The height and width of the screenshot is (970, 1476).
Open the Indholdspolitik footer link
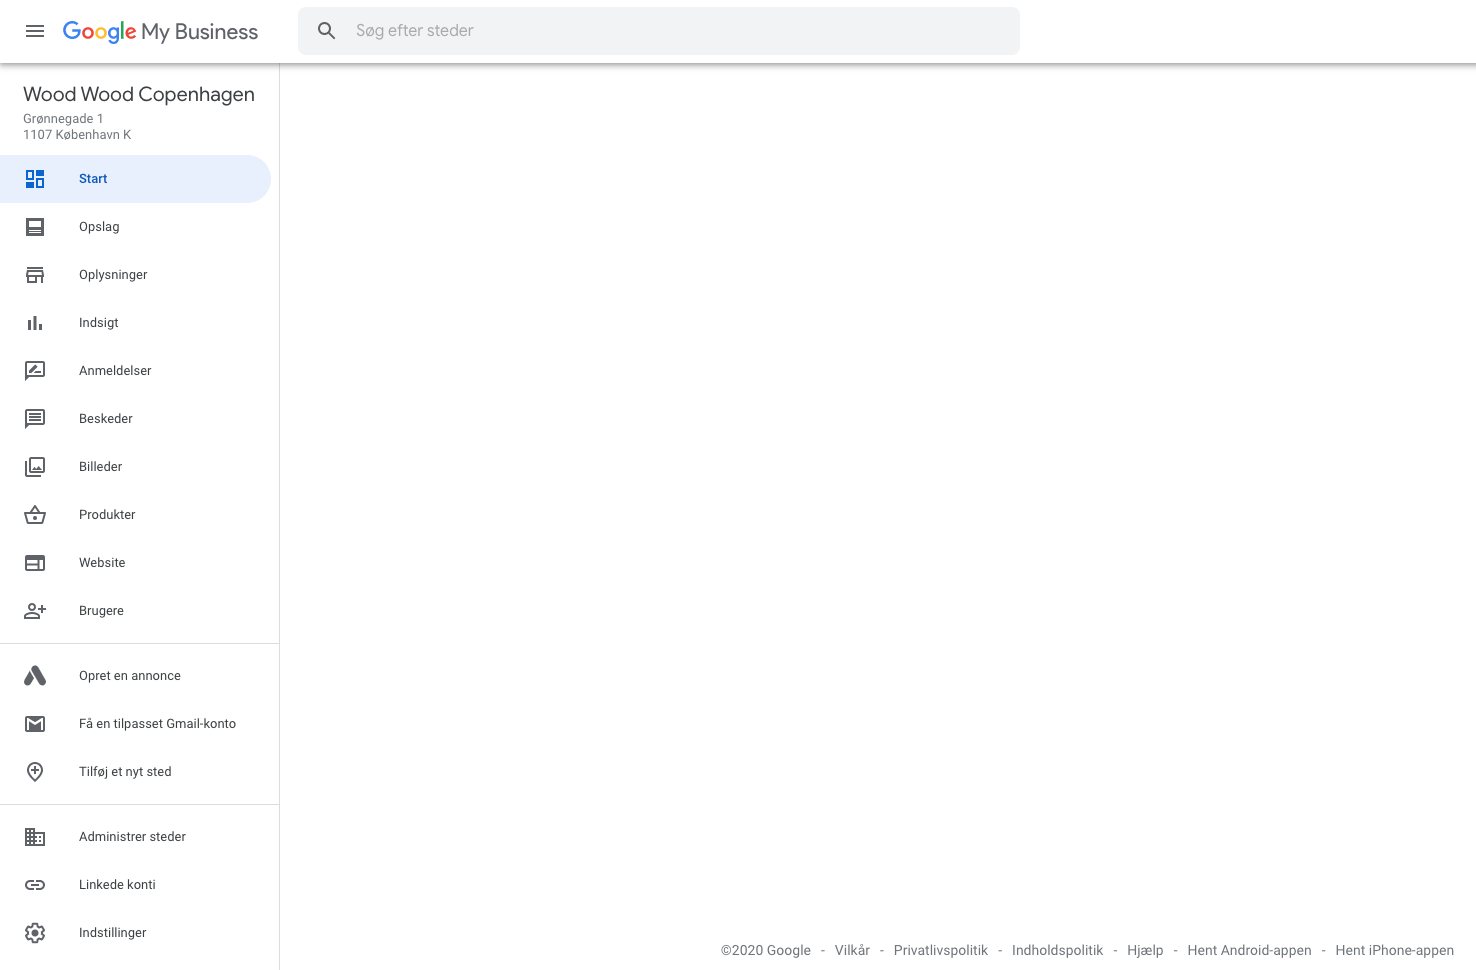click(x=1057, y=951)
